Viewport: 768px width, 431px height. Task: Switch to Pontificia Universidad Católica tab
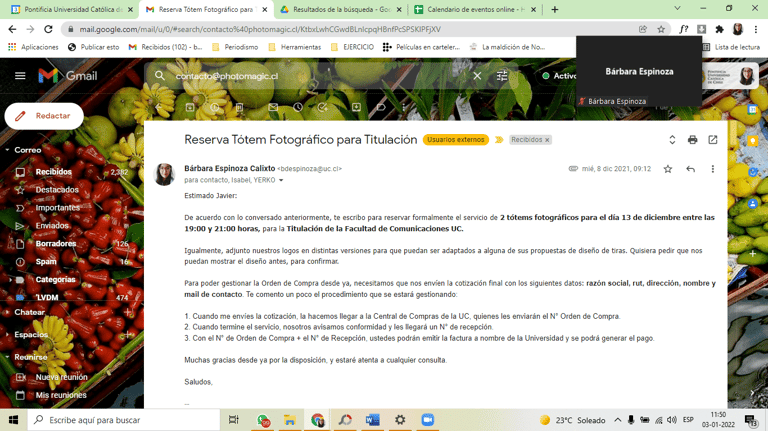click(71, 9)
